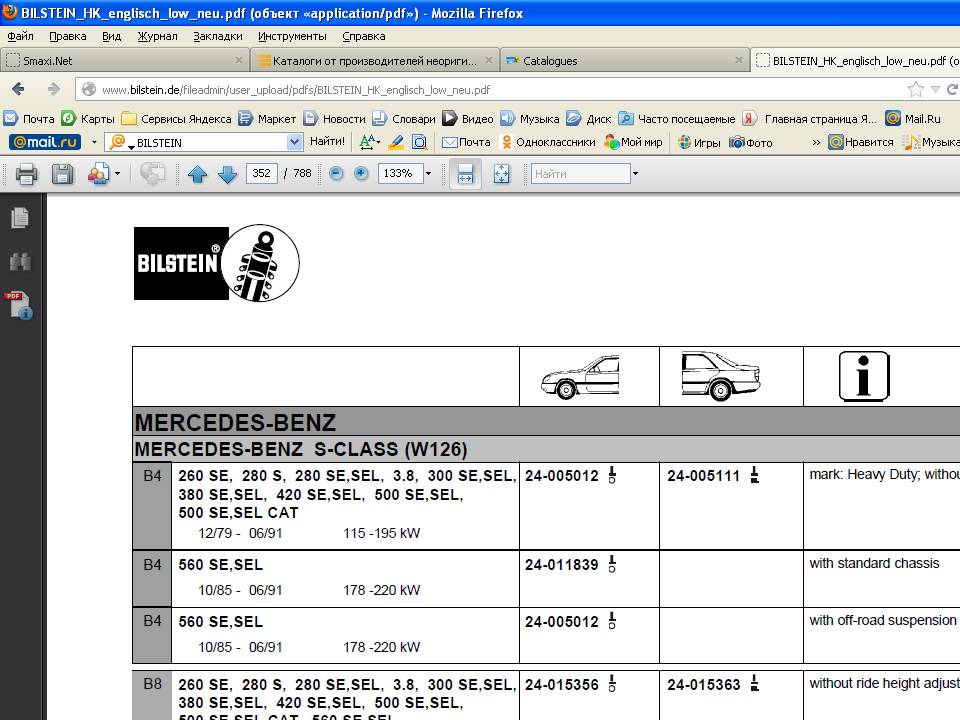Switch to the Catalogues tab
This screenshot has height=720, width=960.
coord(624,61)
